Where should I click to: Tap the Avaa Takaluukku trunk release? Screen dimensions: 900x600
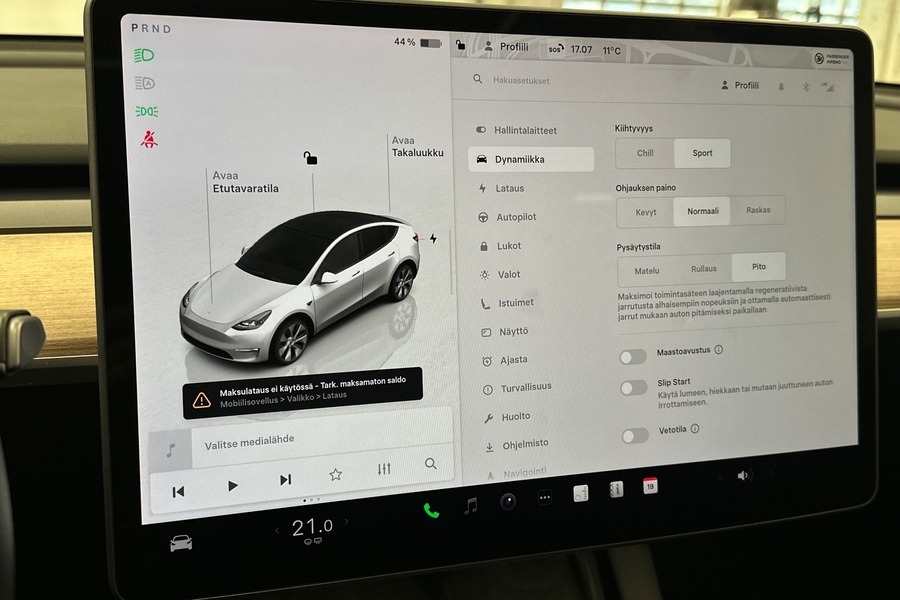click(416, 147)
